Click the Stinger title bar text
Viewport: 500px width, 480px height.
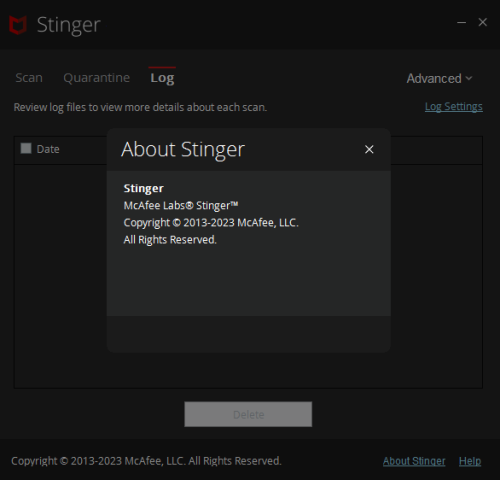(x=69, y=25)
